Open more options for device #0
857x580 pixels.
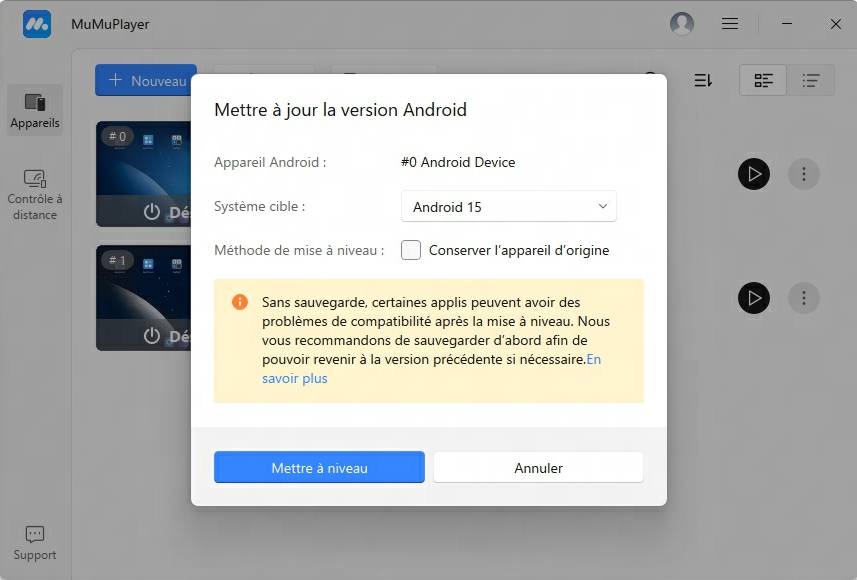[x=803, y=174]
